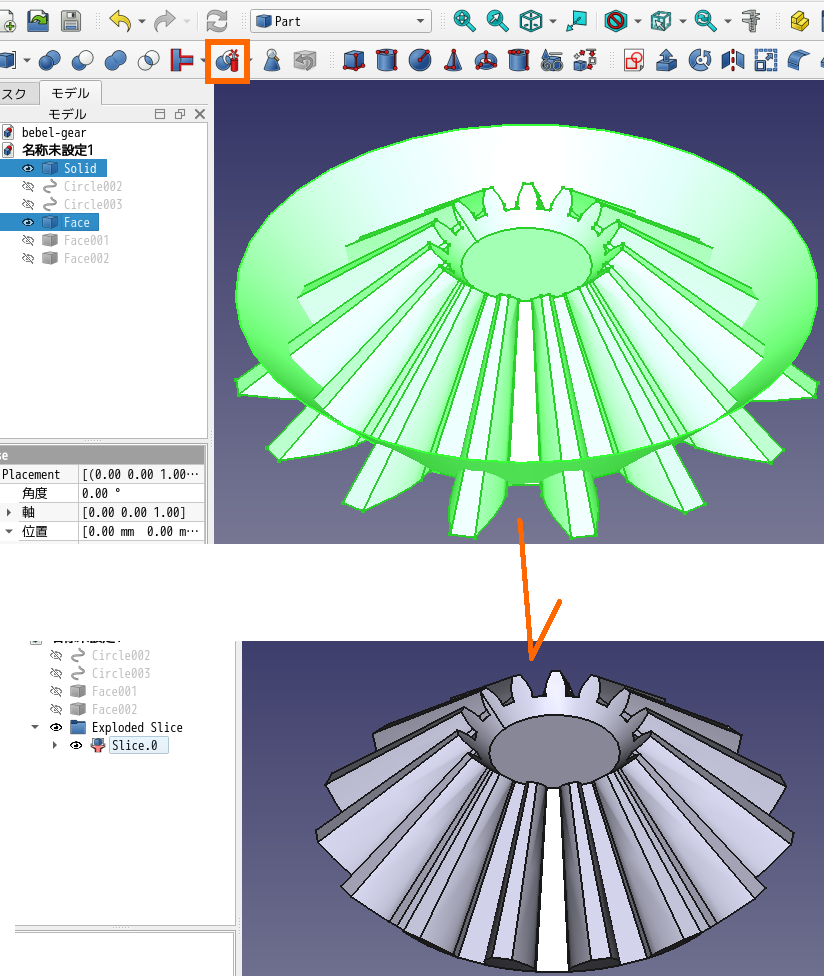The width and height of the screenshot is (824, 976).
Task: Click the highlighted Slice apart toolbar icon
Action: tap(227, 61)
